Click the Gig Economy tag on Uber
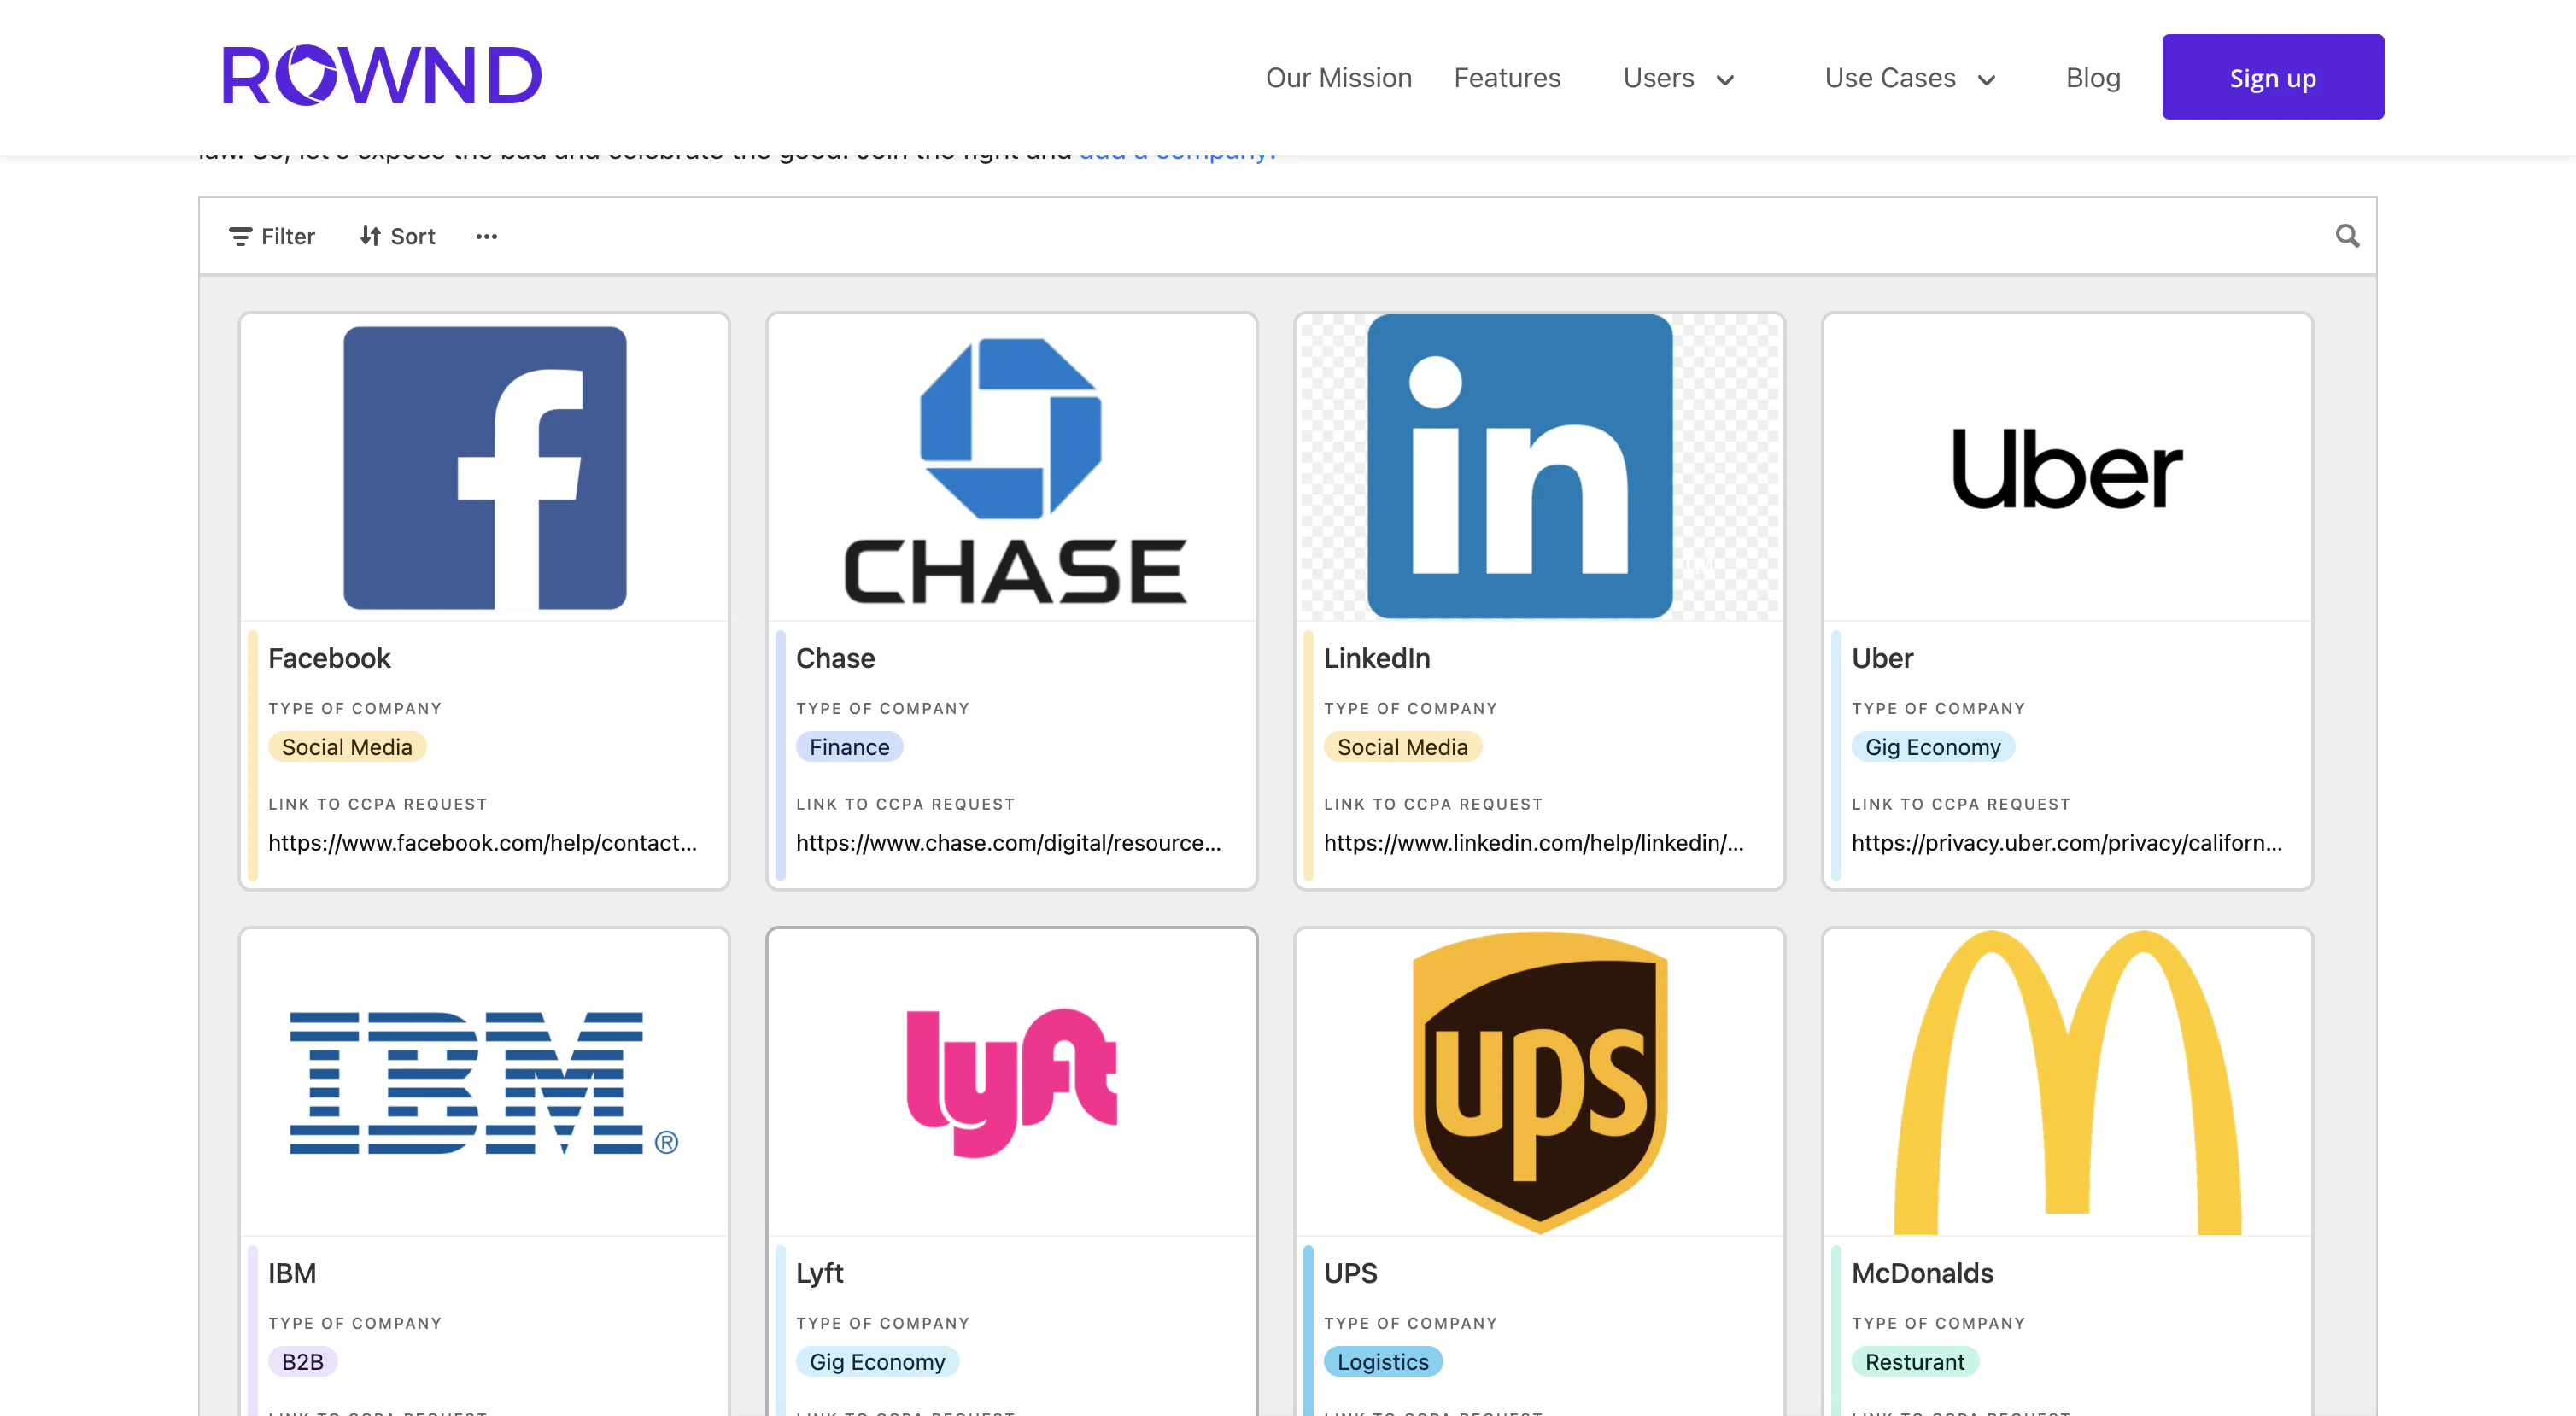2576x1416 pixels. coord(1931,747)
